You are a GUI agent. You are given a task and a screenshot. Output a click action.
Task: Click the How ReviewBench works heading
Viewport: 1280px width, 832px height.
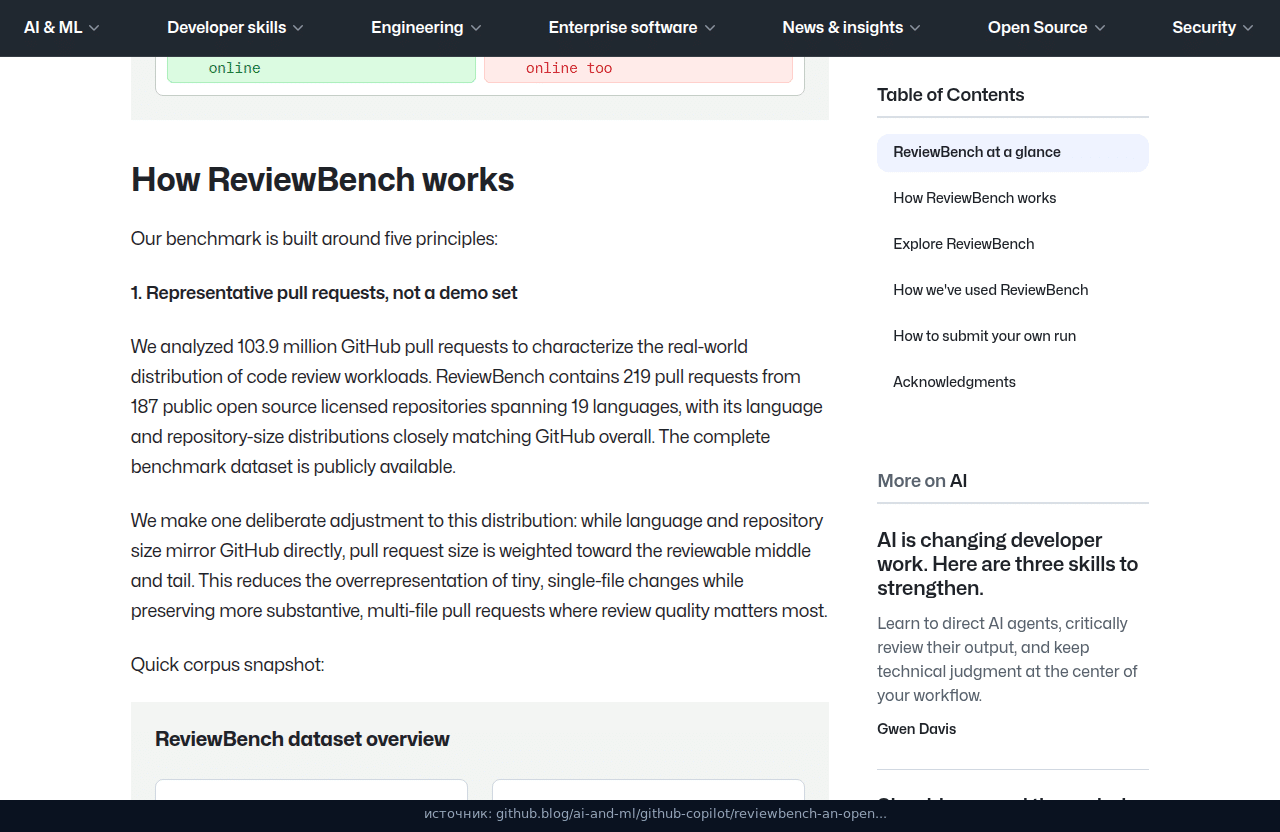(323, 180)
